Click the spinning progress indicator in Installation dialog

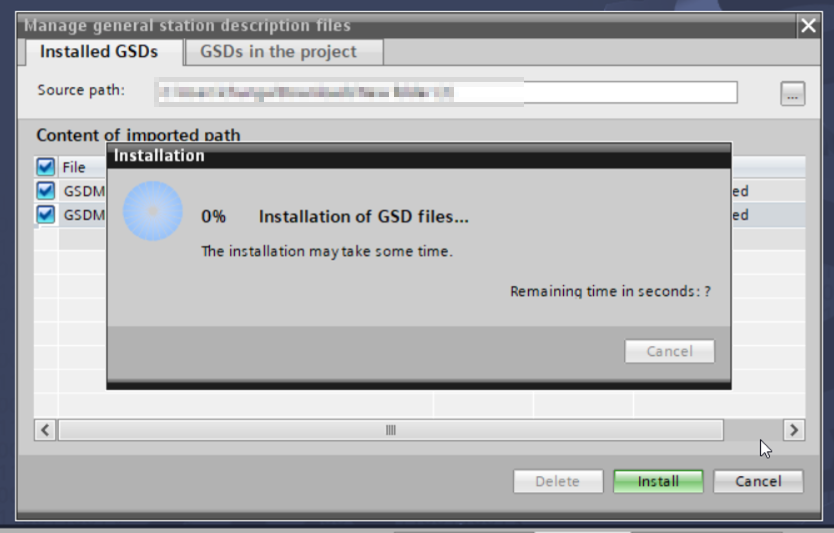[153, 211]
